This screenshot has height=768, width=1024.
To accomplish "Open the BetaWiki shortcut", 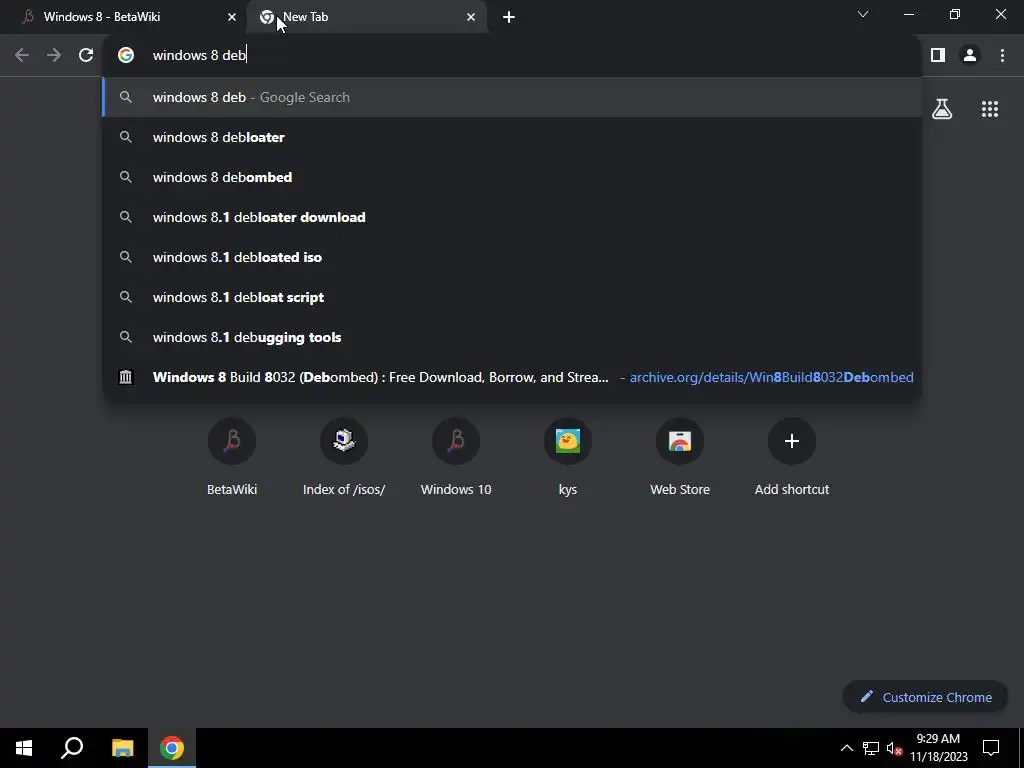I will tap(232, 457).
